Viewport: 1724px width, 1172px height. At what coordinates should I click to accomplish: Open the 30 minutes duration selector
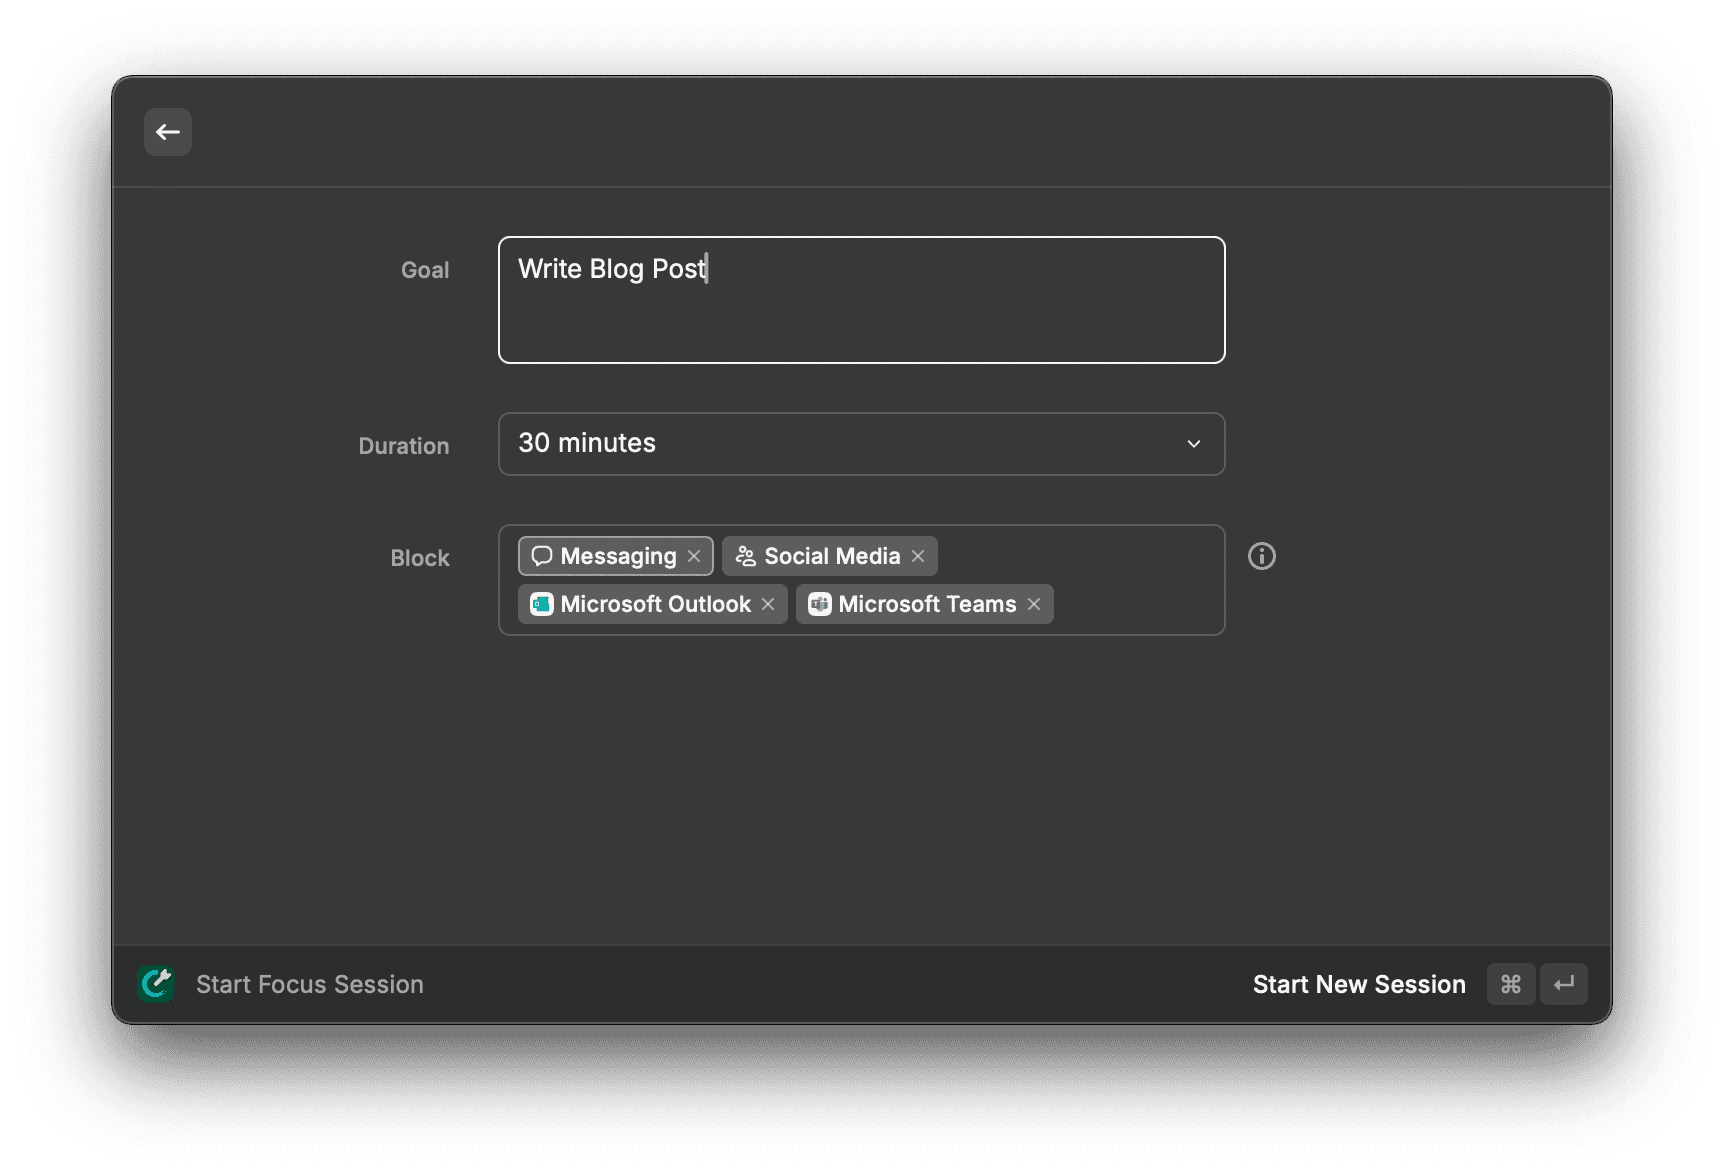[x=861, y=443]
